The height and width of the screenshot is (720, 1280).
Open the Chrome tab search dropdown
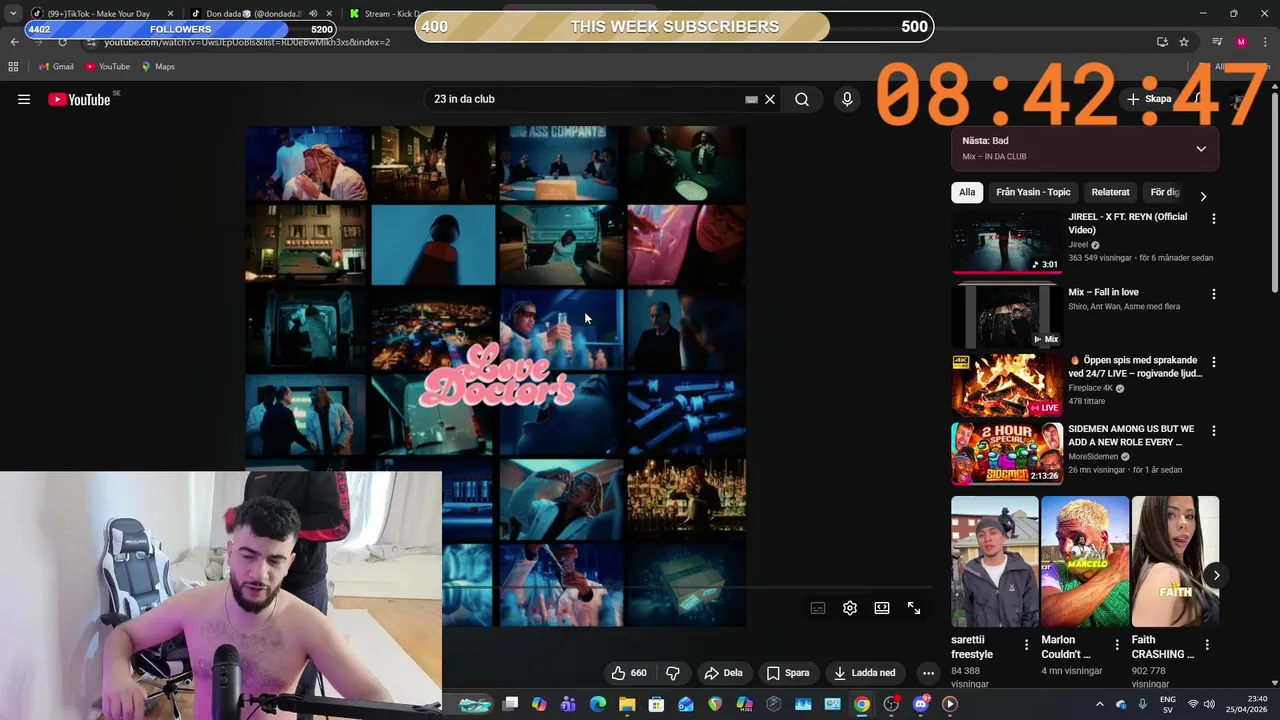[12, 14]
